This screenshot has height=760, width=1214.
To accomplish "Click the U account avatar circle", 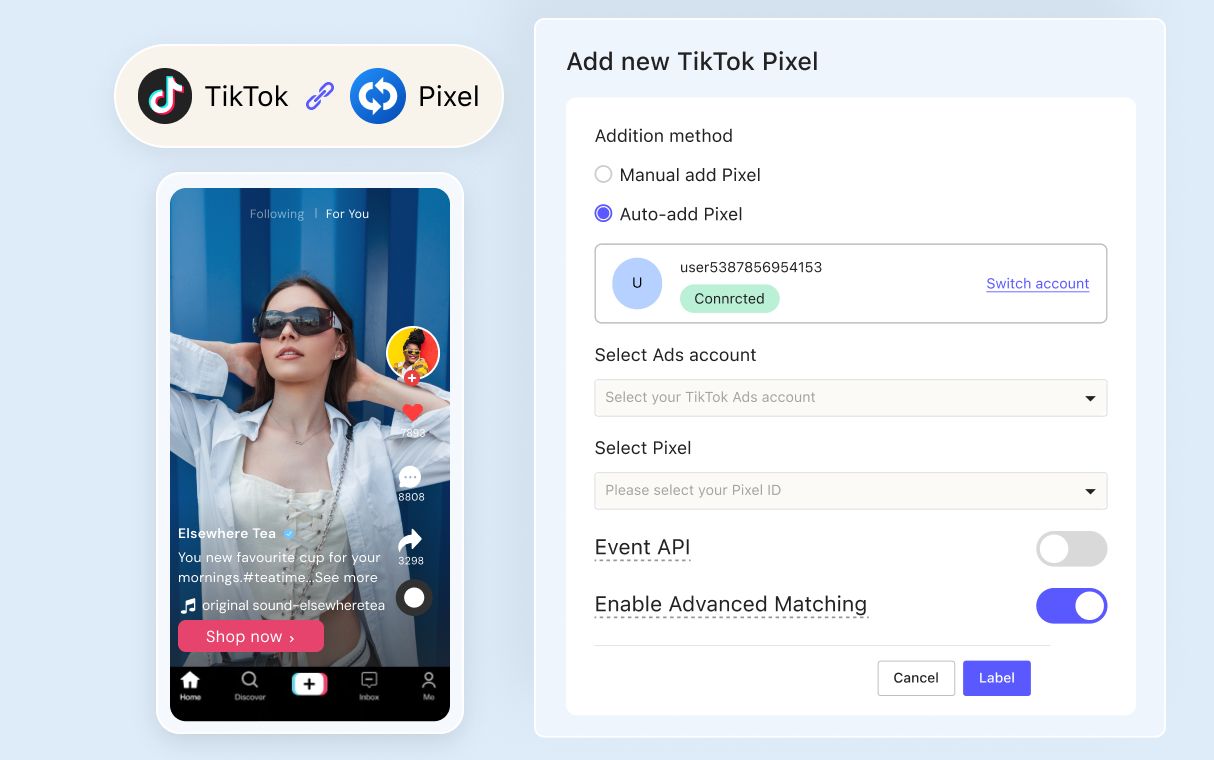I will tap(637, 283).
